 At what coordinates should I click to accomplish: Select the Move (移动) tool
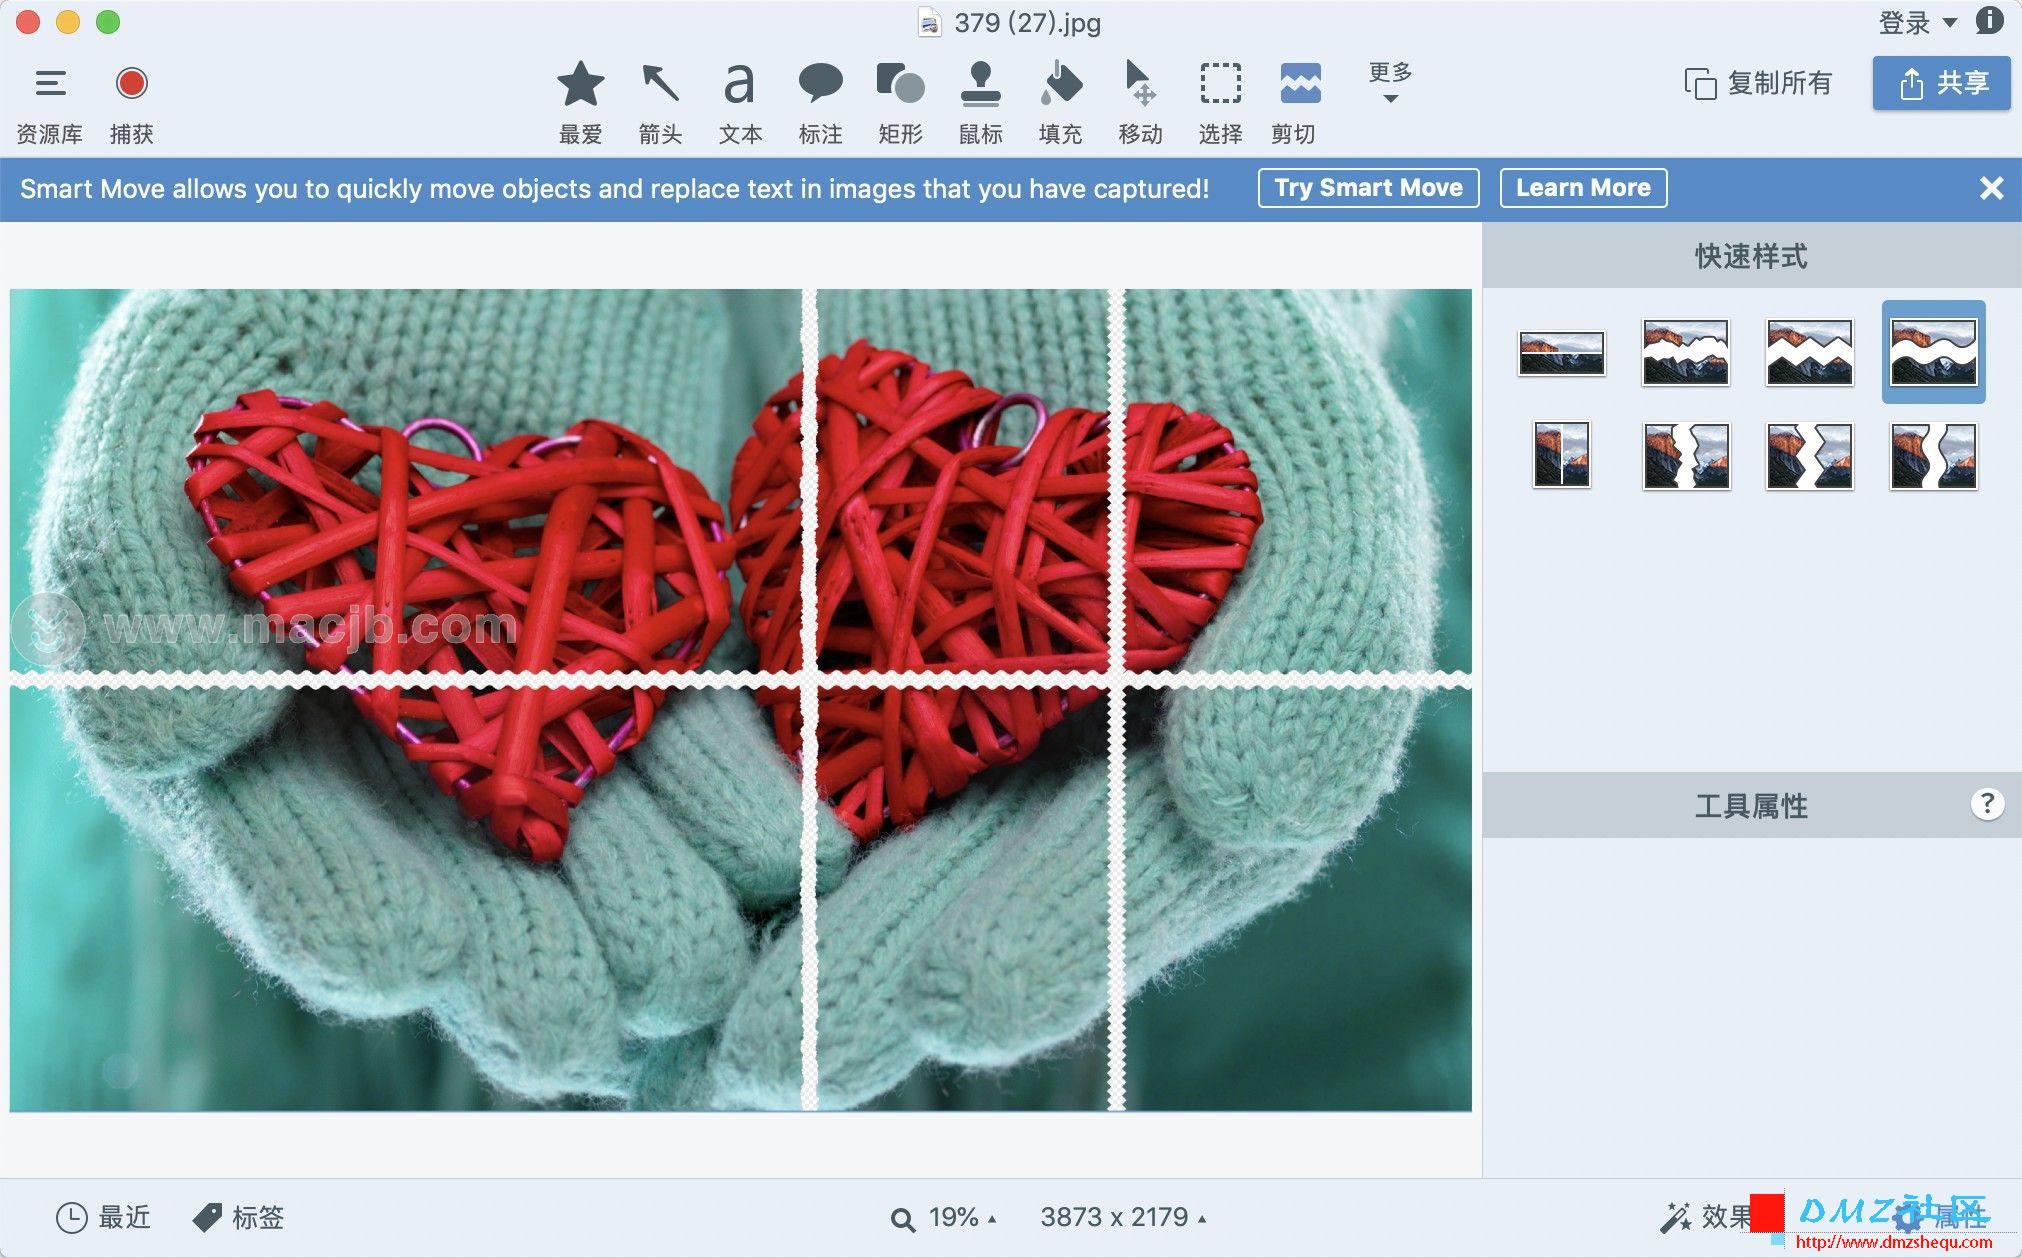click(x=1140, y=102)
